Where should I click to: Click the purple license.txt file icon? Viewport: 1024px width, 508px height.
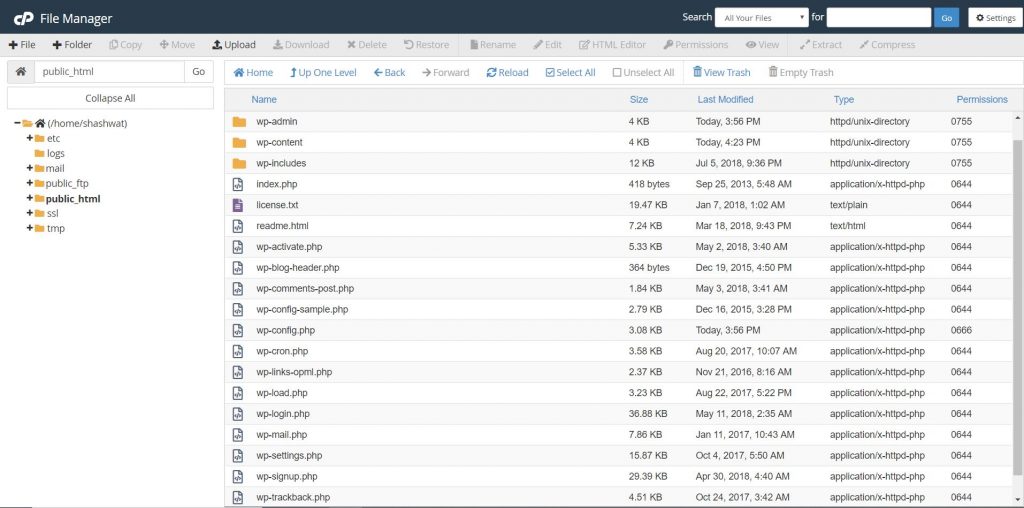coord(238,205)
